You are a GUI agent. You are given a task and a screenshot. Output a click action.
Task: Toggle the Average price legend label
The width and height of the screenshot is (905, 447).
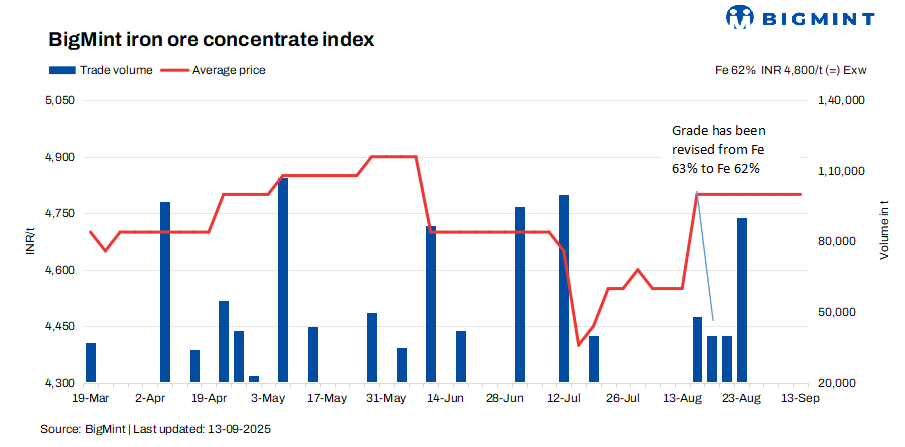(228, 70)
